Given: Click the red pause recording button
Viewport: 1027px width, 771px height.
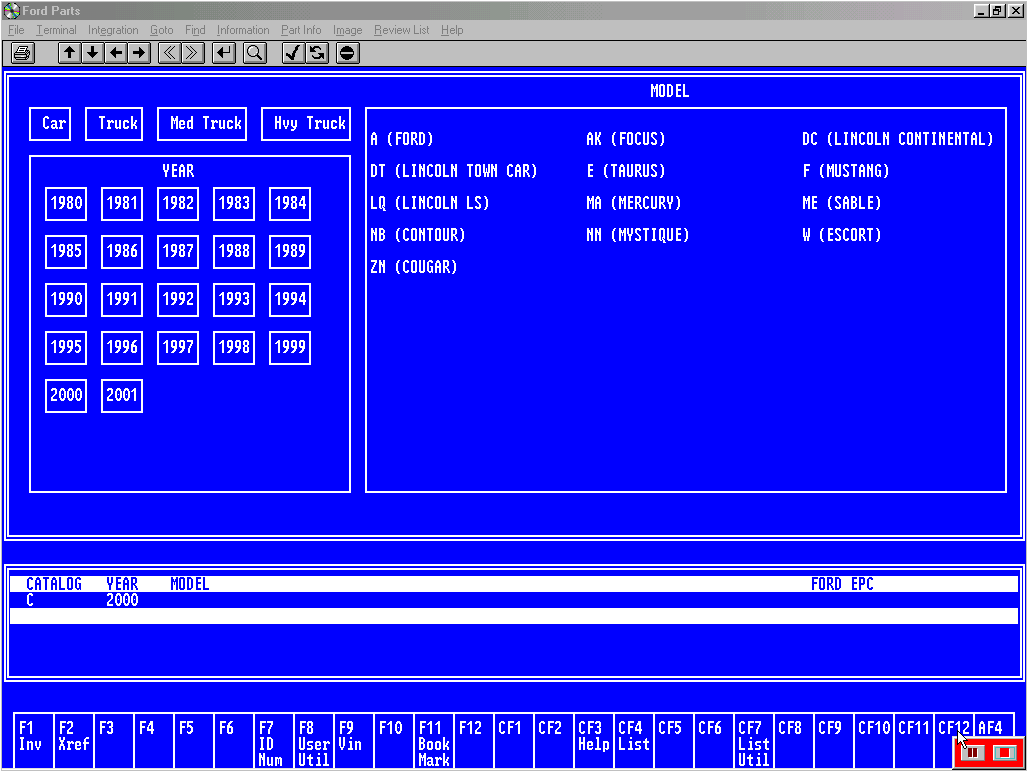Looking at the screenshot, I should (x=973, y=753).
